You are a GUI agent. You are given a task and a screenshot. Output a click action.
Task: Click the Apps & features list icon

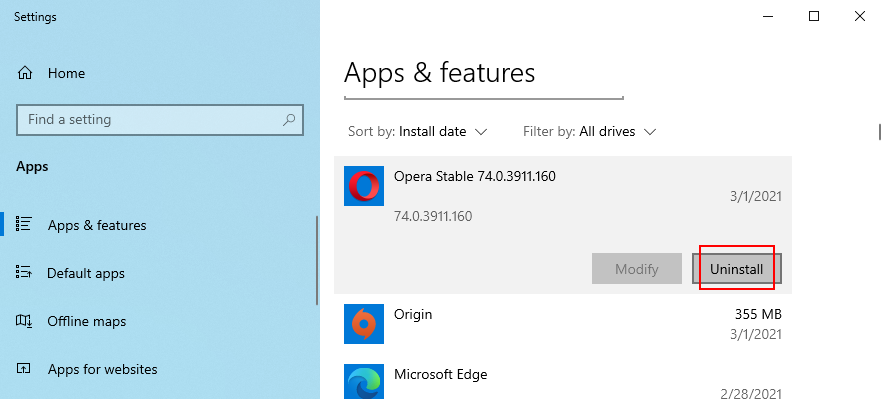pyautogui.click(x=24, y=224)
